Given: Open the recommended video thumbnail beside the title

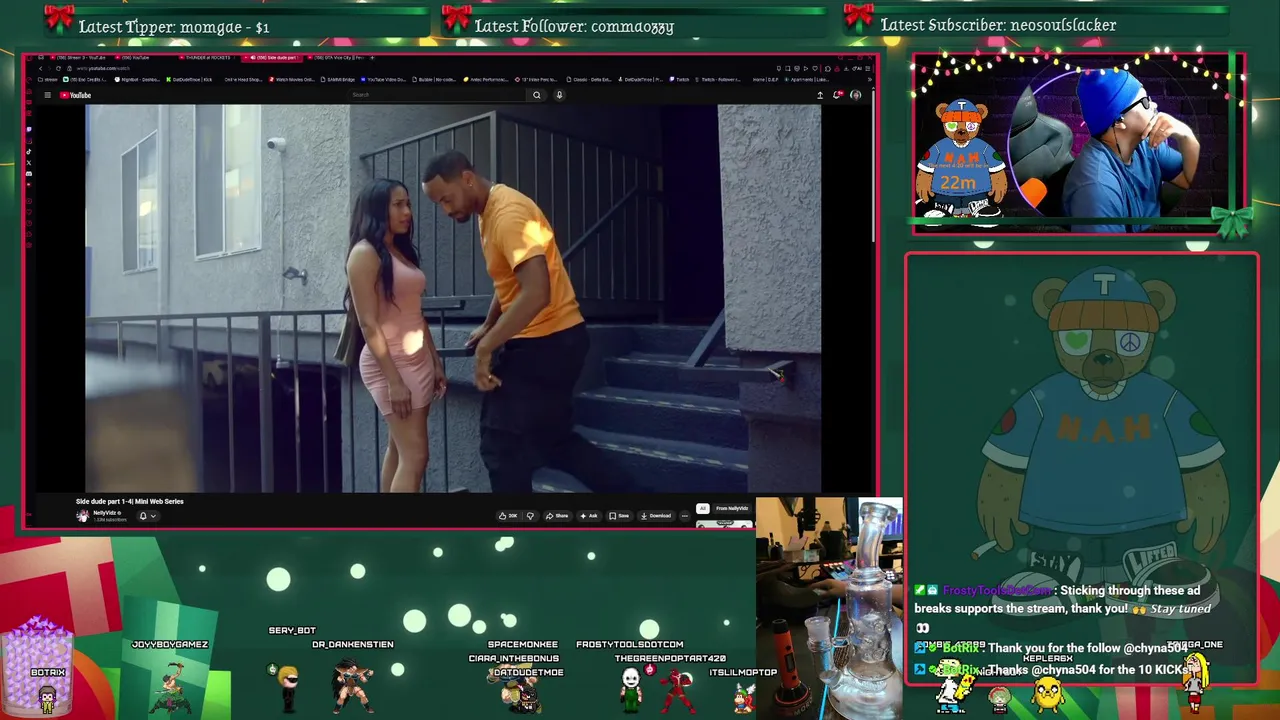Looking at the screenshot, I should point(724,523).
